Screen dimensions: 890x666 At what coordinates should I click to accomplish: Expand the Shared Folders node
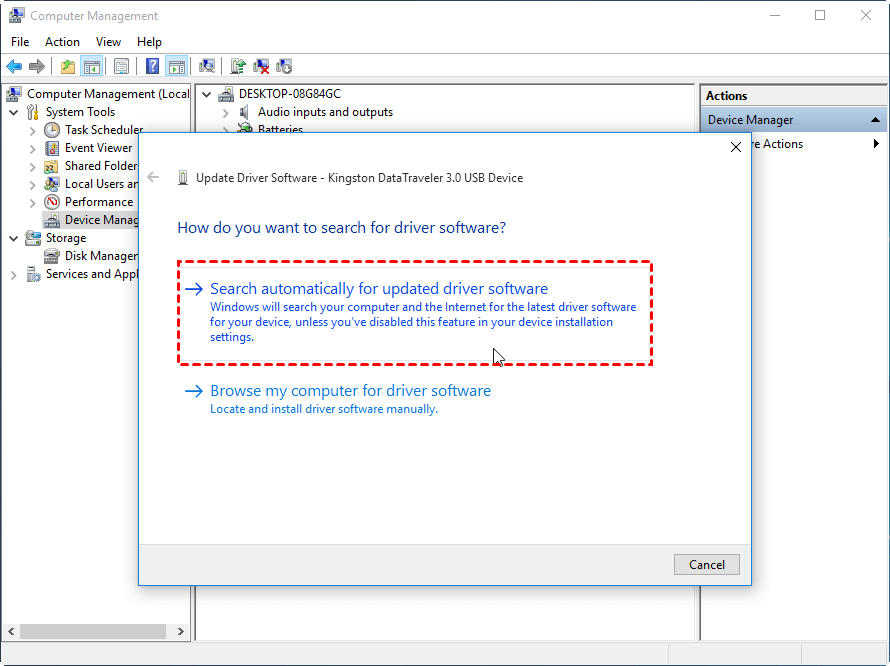pyautogui.click(x=32, y=167)
